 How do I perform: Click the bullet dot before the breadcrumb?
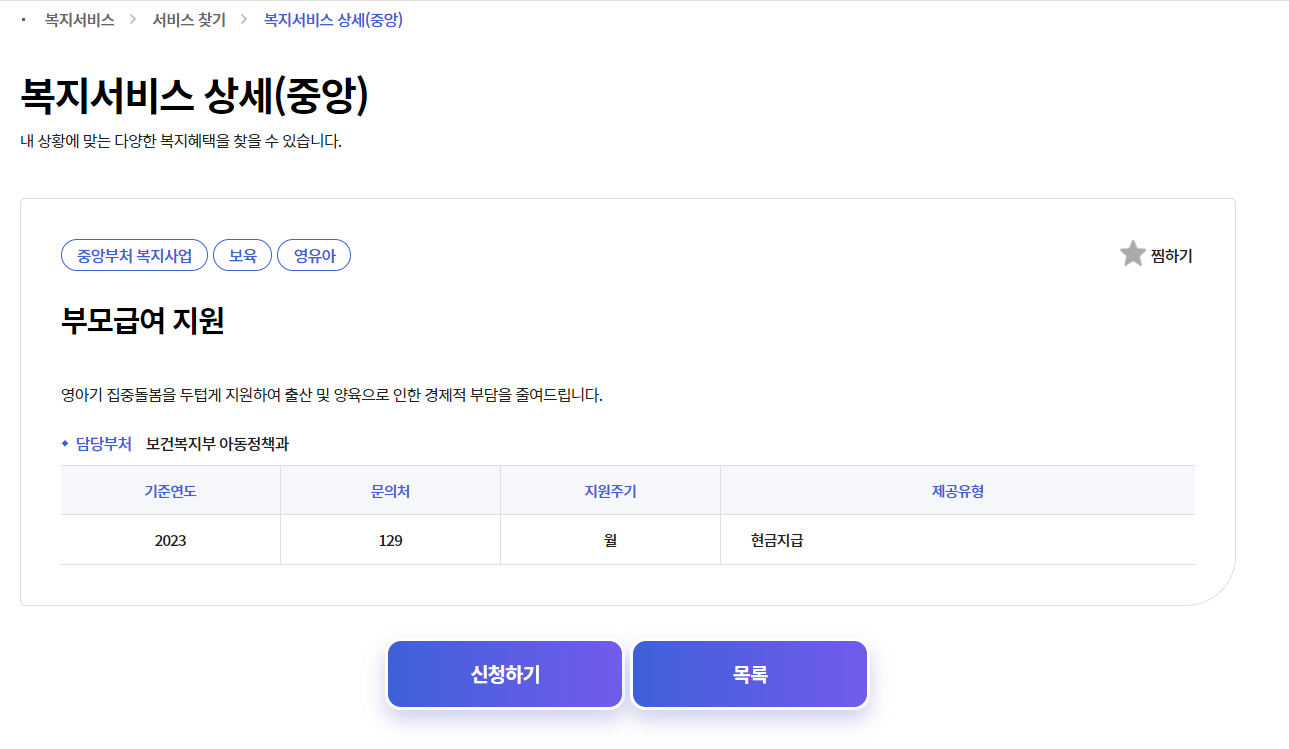21,19
